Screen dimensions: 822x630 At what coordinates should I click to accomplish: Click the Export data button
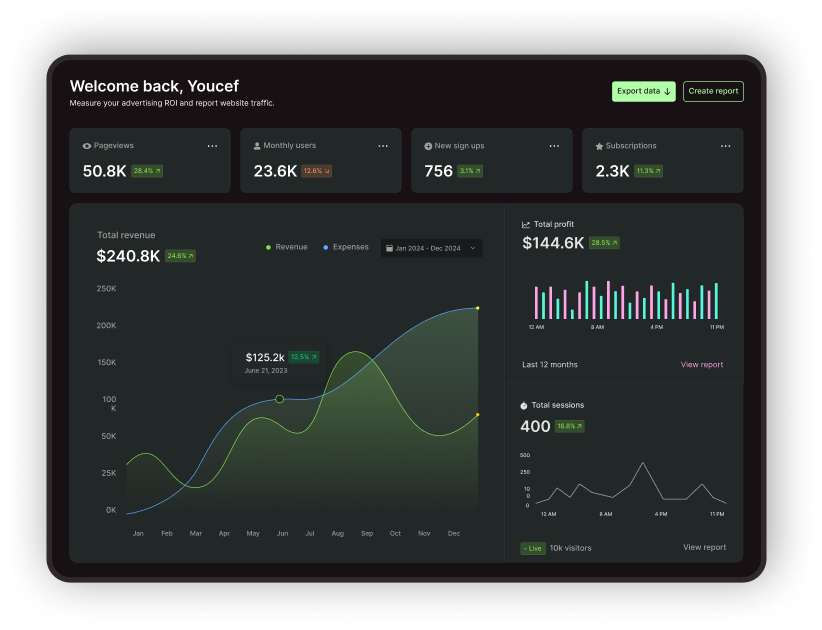[x=643, y=91]
